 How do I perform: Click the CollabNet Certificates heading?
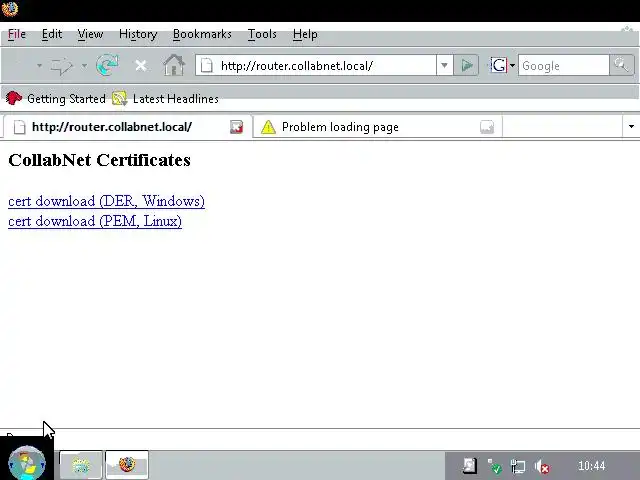click(99, 160)
